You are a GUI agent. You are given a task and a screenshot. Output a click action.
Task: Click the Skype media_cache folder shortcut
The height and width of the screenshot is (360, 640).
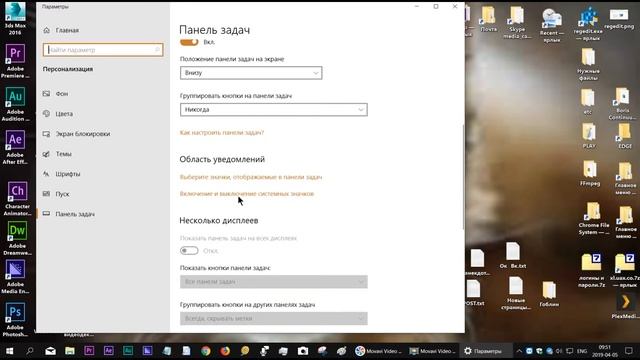[517, 22]
